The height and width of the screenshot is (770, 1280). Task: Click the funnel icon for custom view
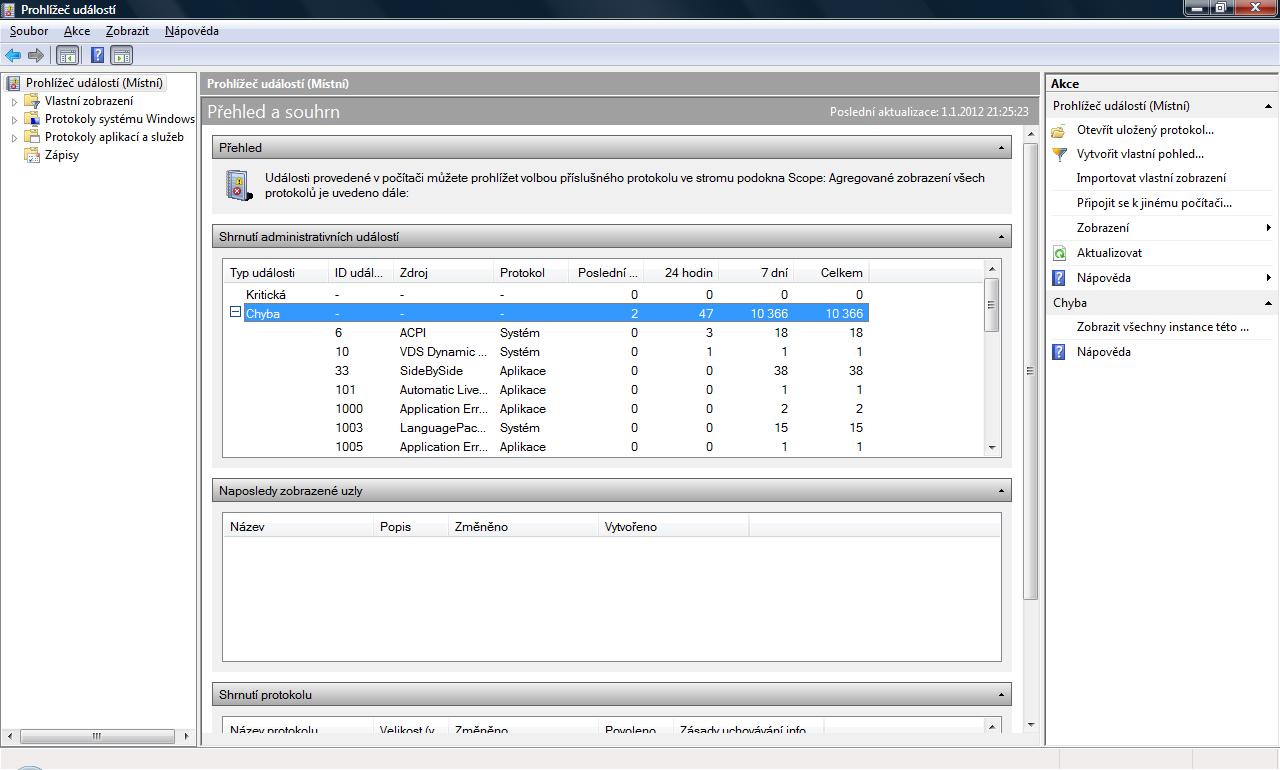(x=1059, y=154)
